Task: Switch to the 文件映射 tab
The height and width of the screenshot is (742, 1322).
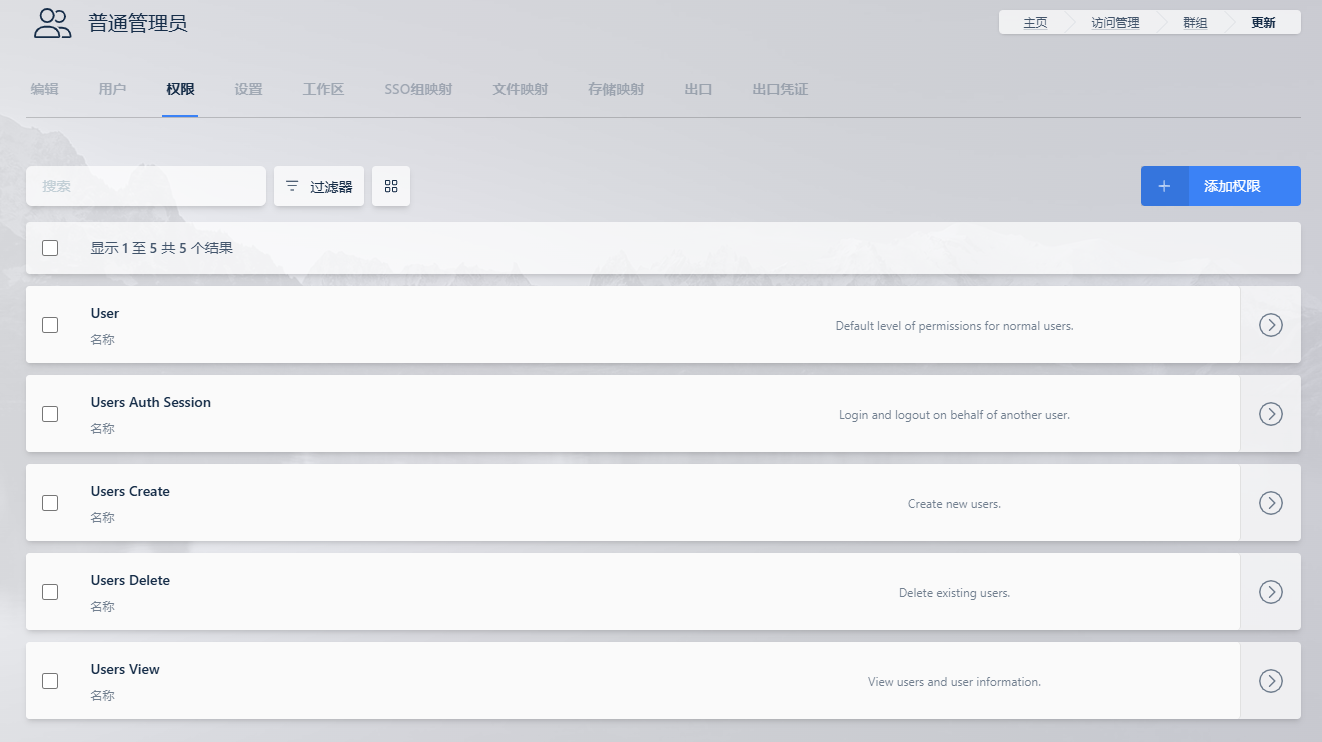Action: tap(520, 89)
